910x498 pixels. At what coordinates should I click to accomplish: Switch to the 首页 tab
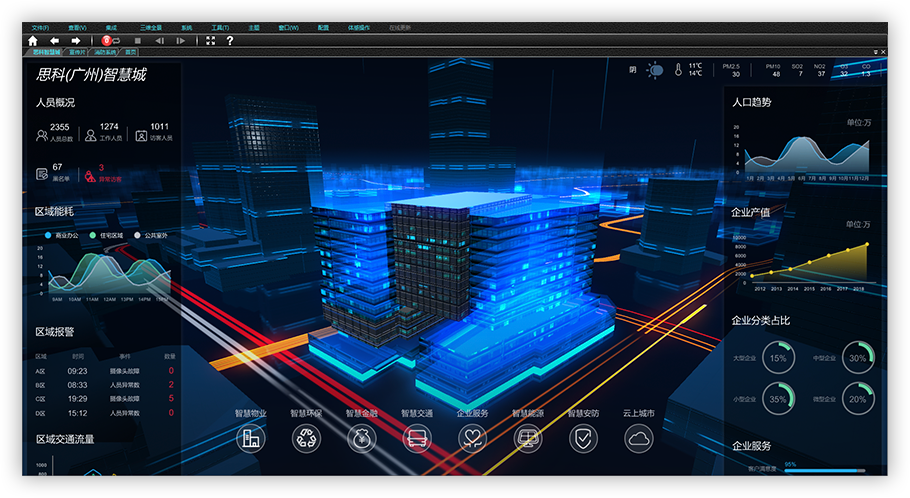click(131, 52)
